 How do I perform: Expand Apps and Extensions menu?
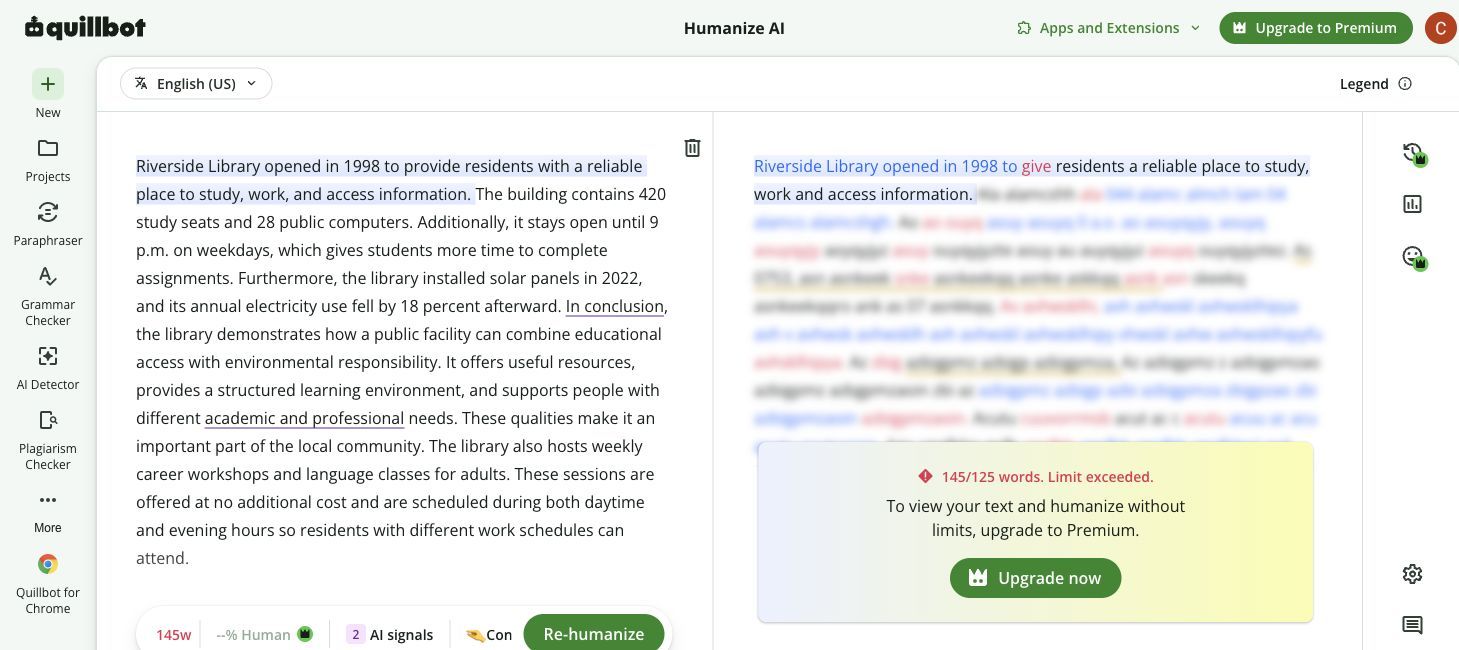[1108, 28]
